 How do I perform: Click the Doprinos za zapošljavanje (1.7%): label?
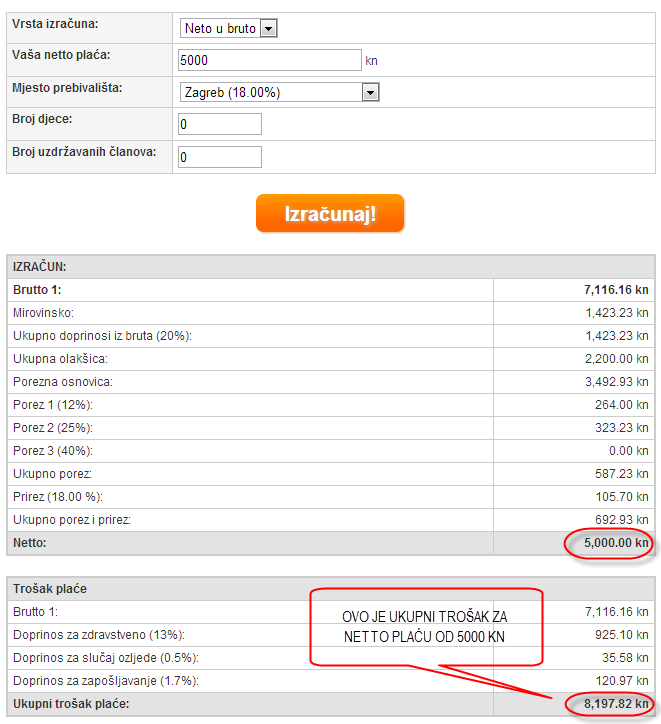point(106,681)
